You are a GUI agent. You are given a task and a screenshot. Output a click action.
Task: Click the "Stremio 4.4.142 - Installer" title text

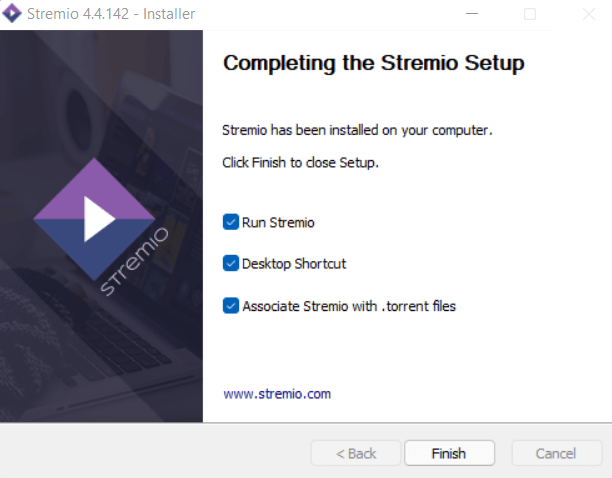pos(112,14)
